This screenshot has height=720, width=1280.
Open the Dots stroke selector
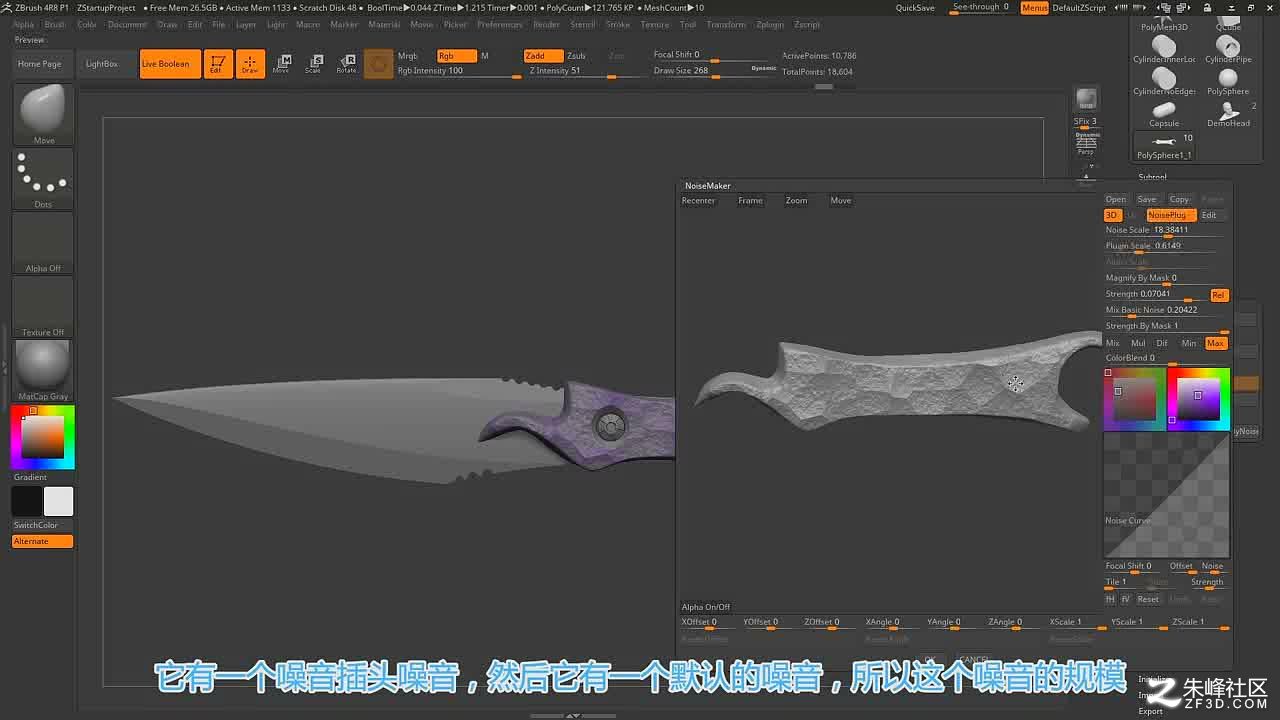[x=43, y=179]
